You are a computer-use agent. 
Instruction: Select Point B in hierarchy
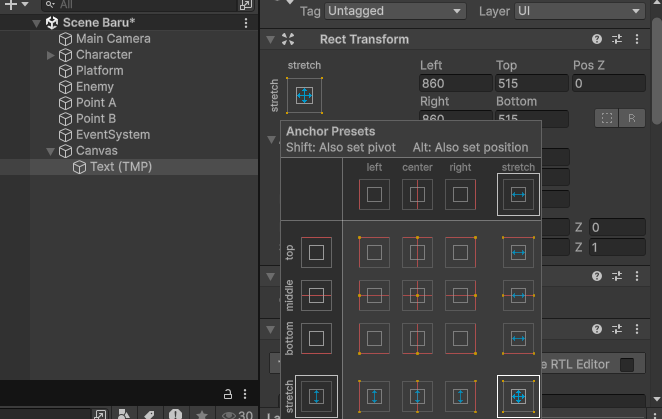96,119
